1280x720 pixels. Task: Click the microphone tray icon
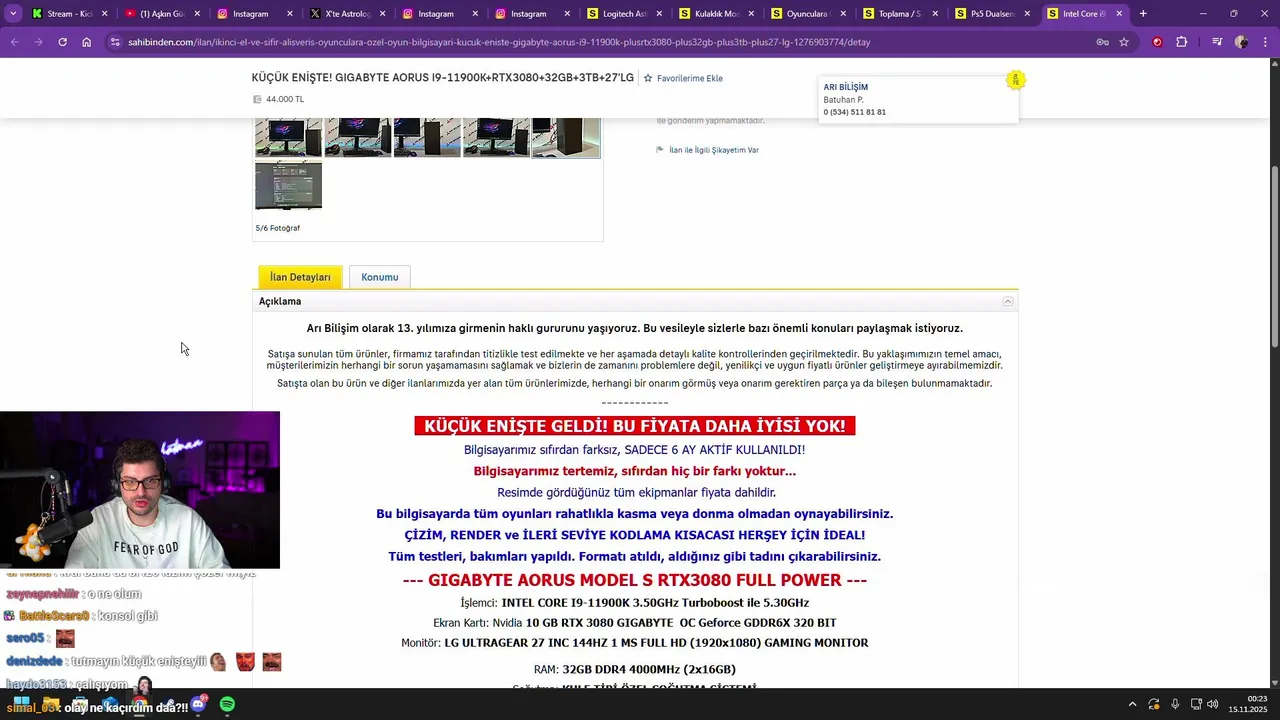[x=1175, y=704]
